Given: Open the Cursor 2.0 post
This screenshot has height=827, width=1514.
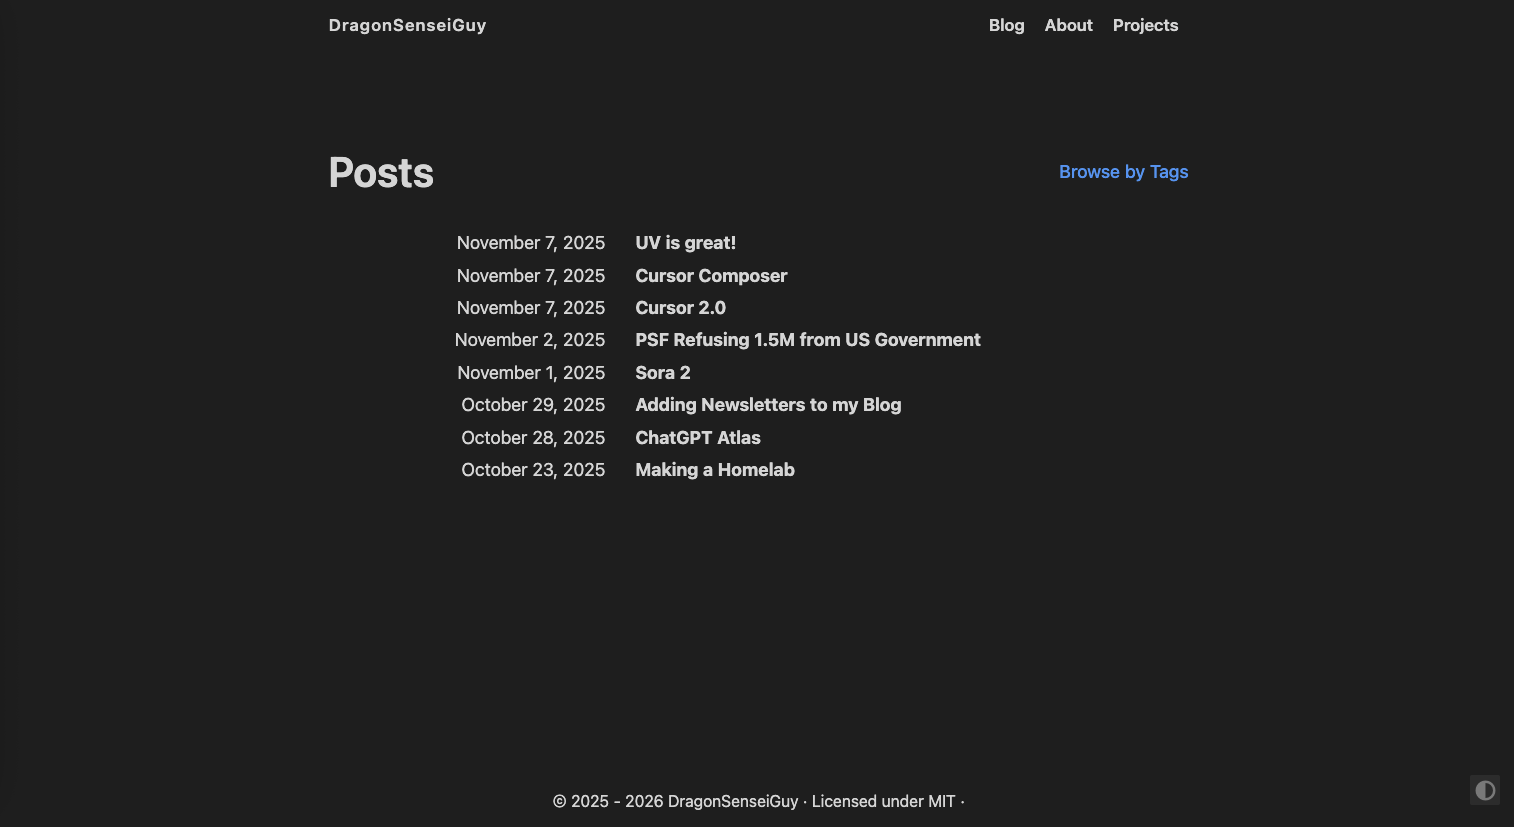Looking at the screenshot, I should pos(680,308).
